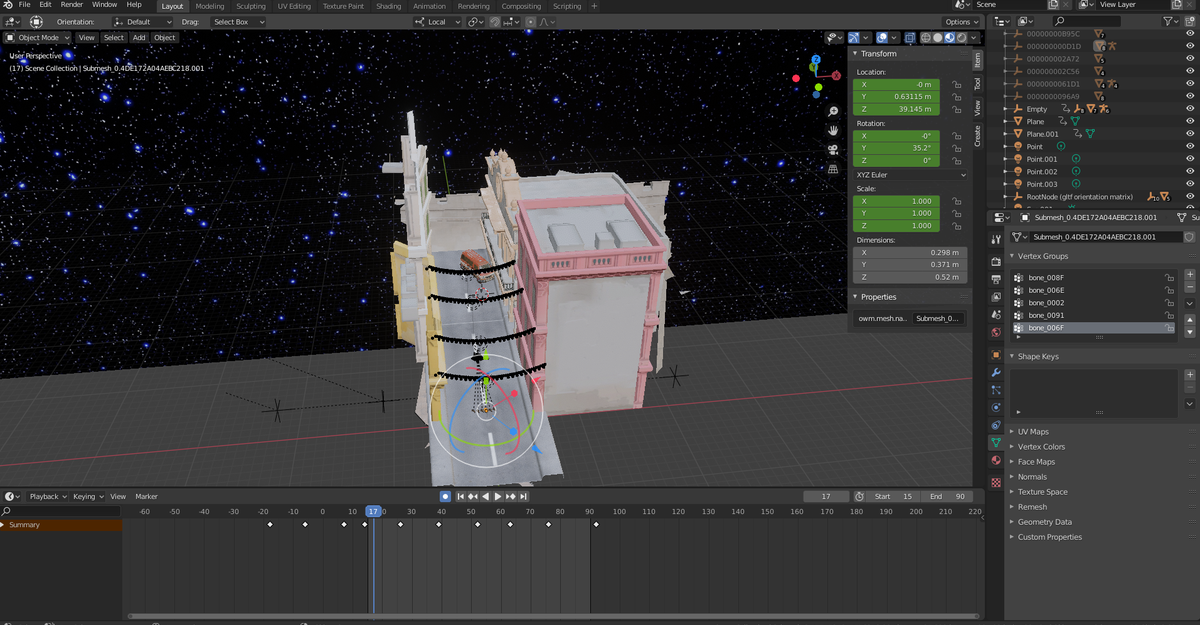Screen dimensions: 1200x625
Task: Open the Material properties tab icon
Action: click(996, 461)
